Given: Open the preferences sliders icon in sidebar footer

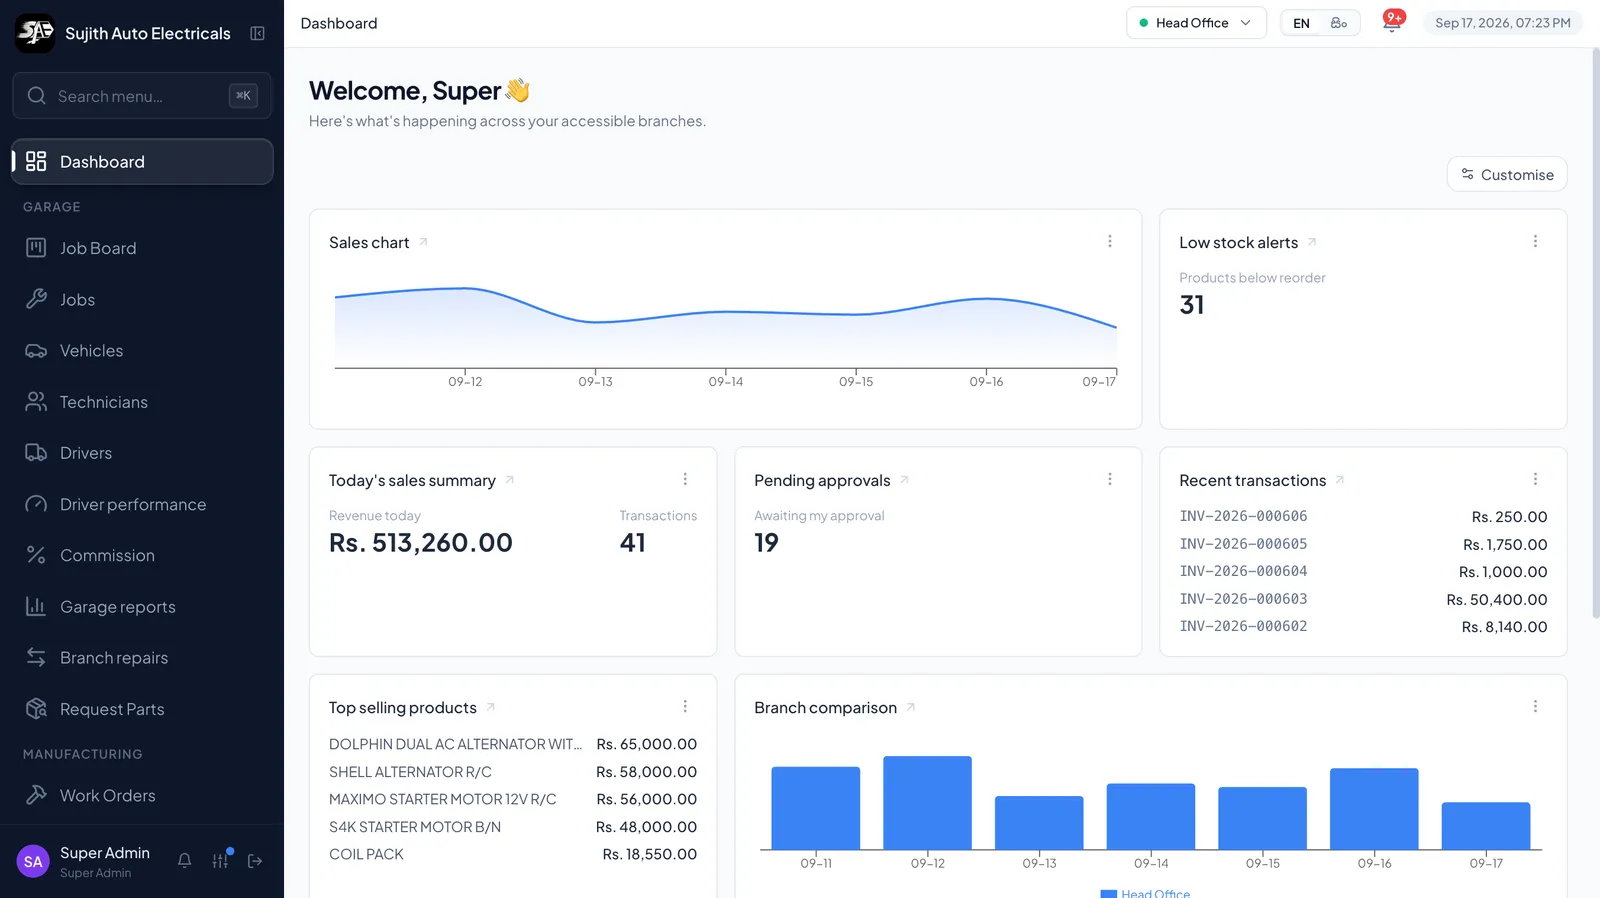Looking at the screenshot, I should (x=220, y=861).
